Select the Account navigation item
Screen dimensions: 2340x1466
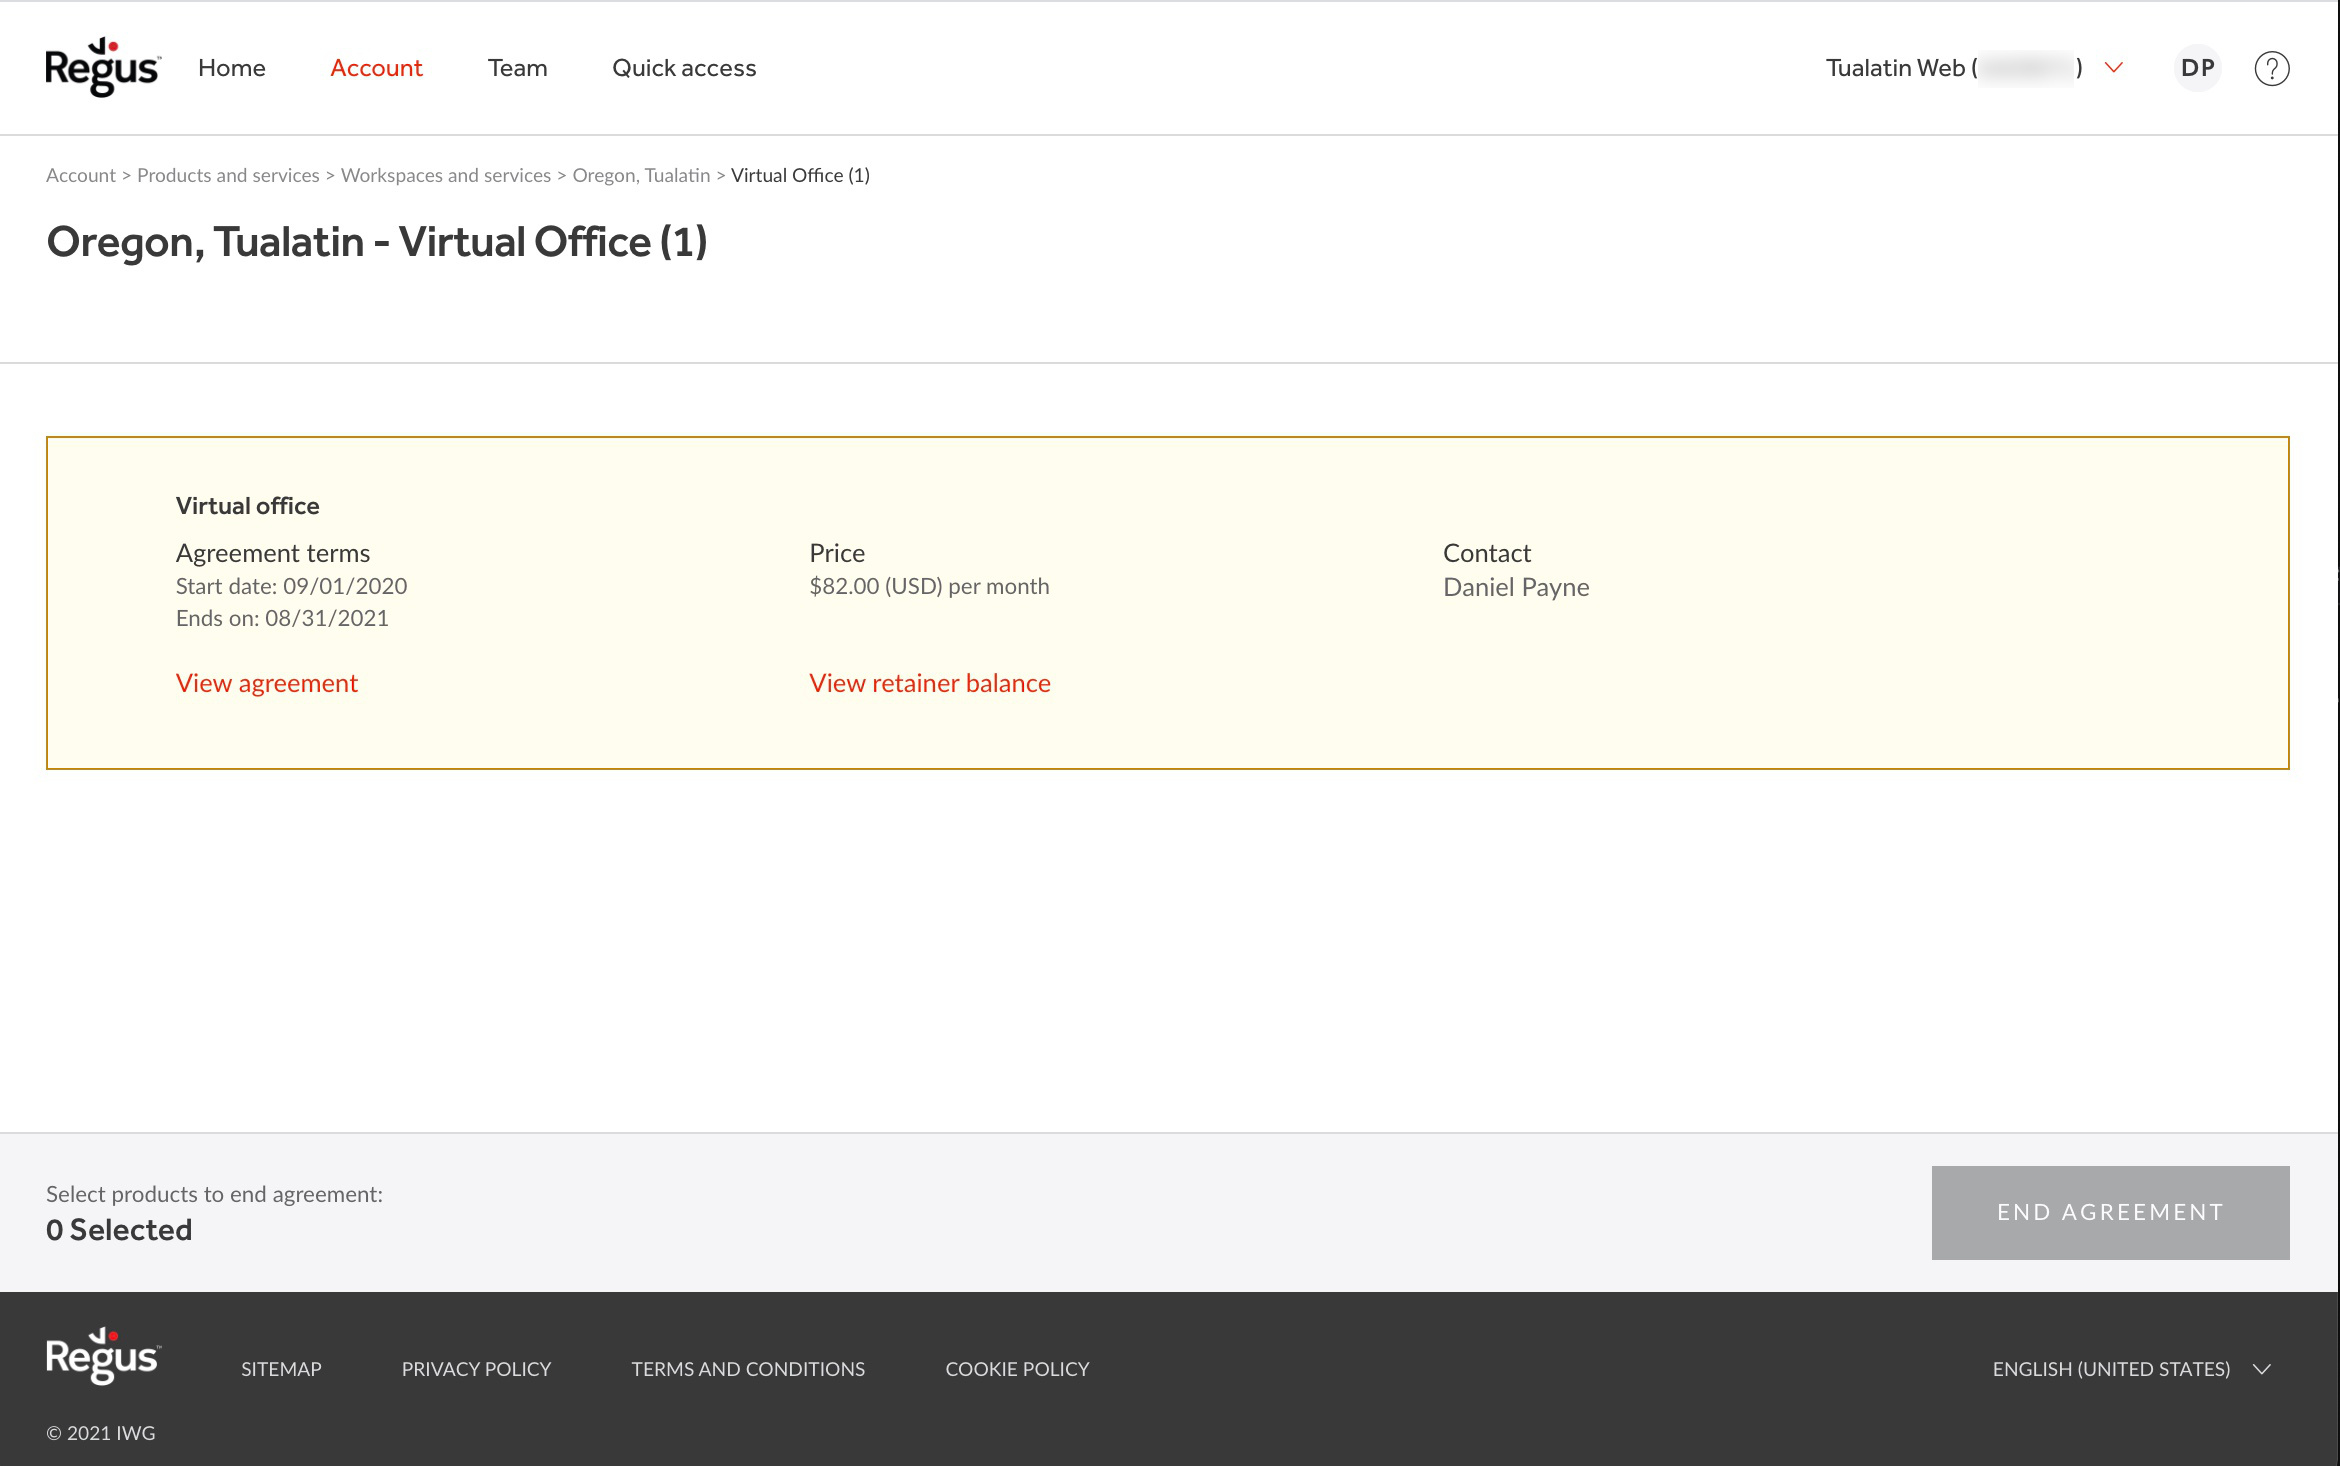click(x=376, y=67)
